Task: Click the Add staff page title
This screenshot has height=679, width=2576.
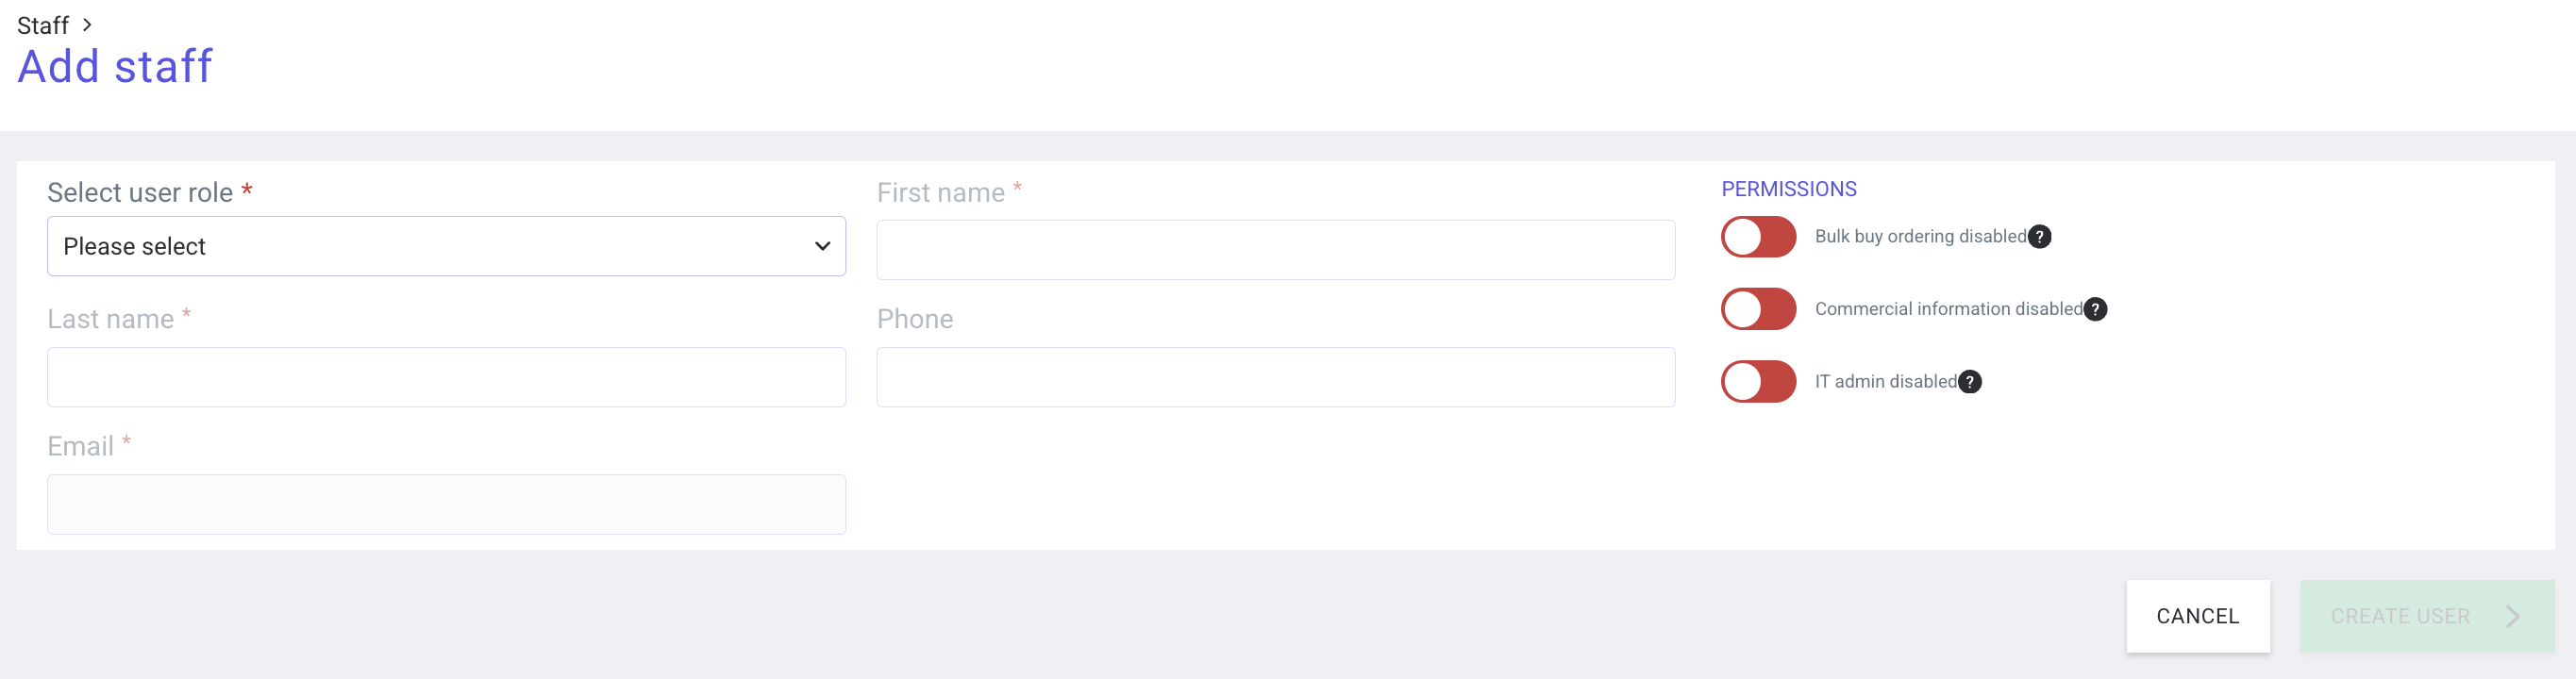Action: pyautogui.click(x=115, y=67)
